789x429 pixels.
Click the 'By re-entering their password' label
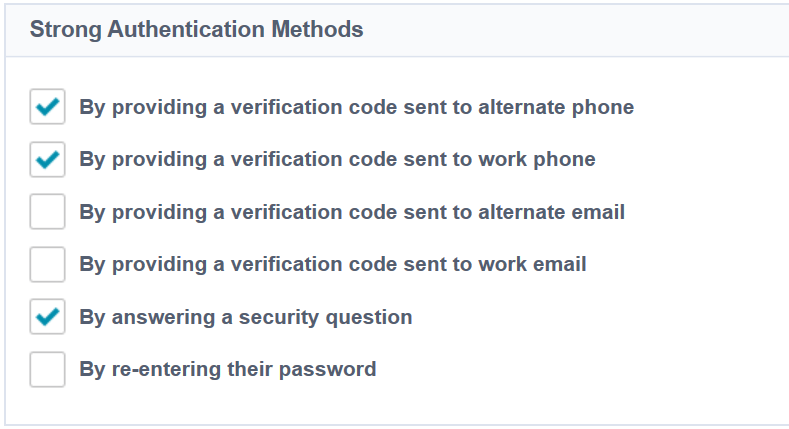[x=228, y=370]
